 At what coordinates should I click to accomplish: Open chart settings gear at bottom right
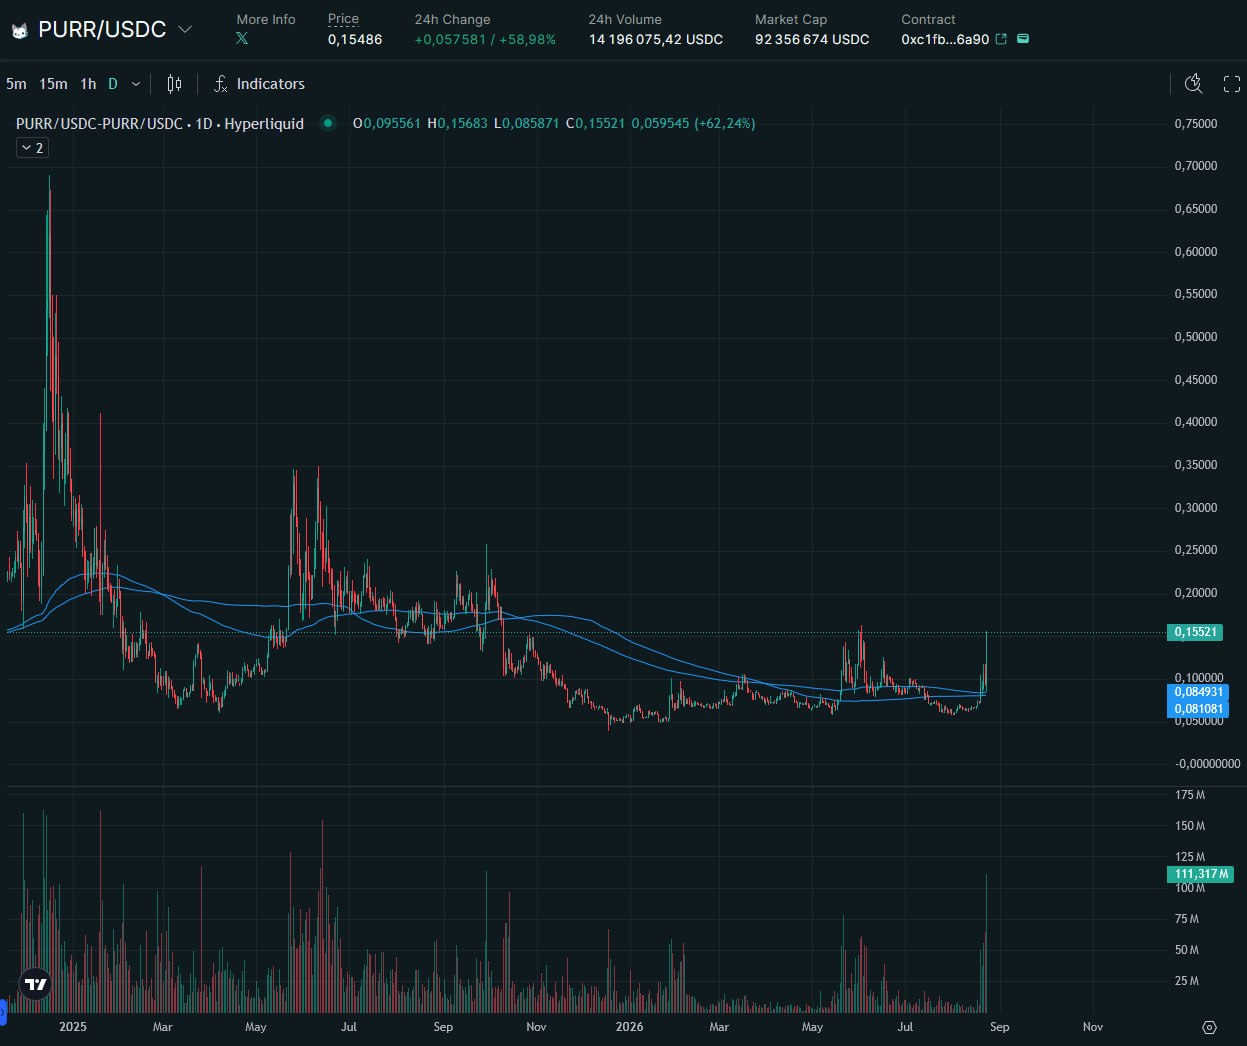(1209, 1027)
